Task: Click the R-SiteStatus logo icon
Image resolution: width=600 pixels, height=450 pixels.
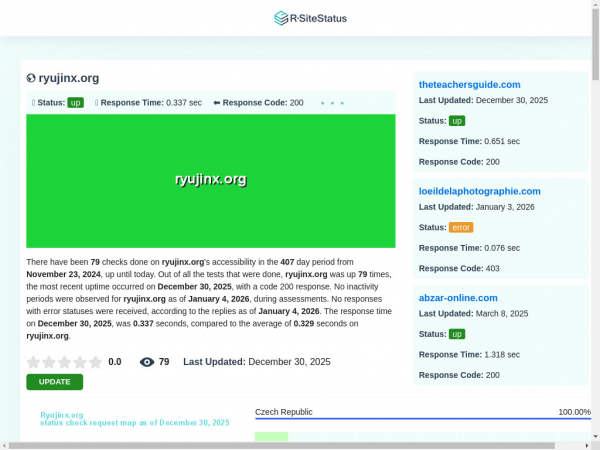Action: click(281, 18)
